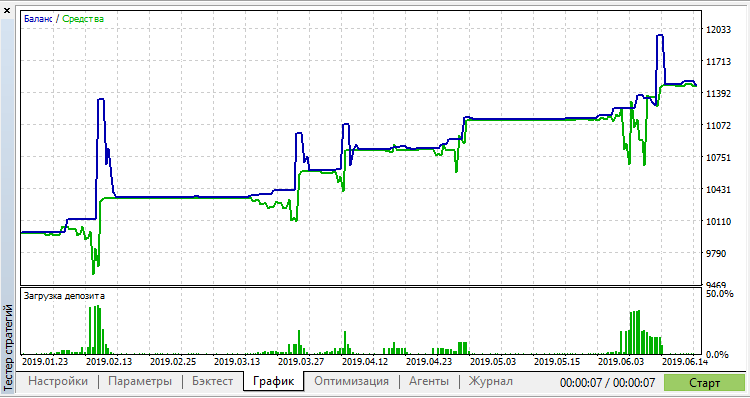750x398 pixels.
Task: Select the График tab
Action: tap(273, 381)
